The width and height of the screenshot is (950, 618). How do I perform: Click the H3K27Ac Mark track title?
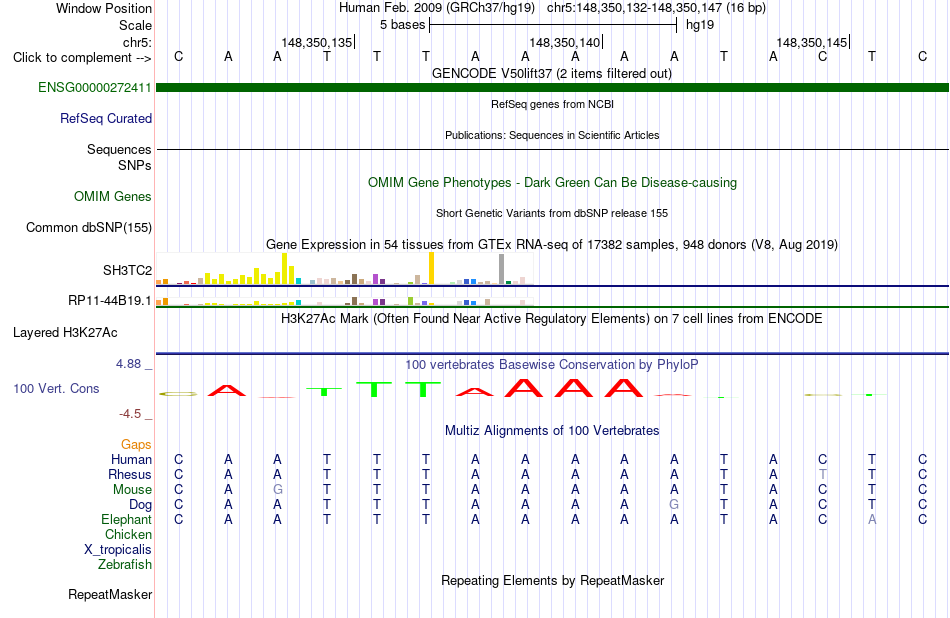pos(552,319)
